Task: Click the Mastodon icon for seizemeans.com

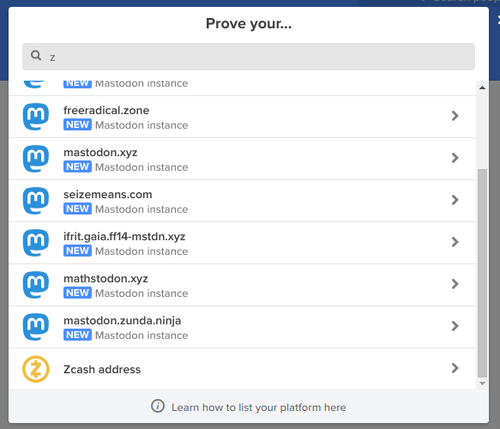Action: (36, 201)
